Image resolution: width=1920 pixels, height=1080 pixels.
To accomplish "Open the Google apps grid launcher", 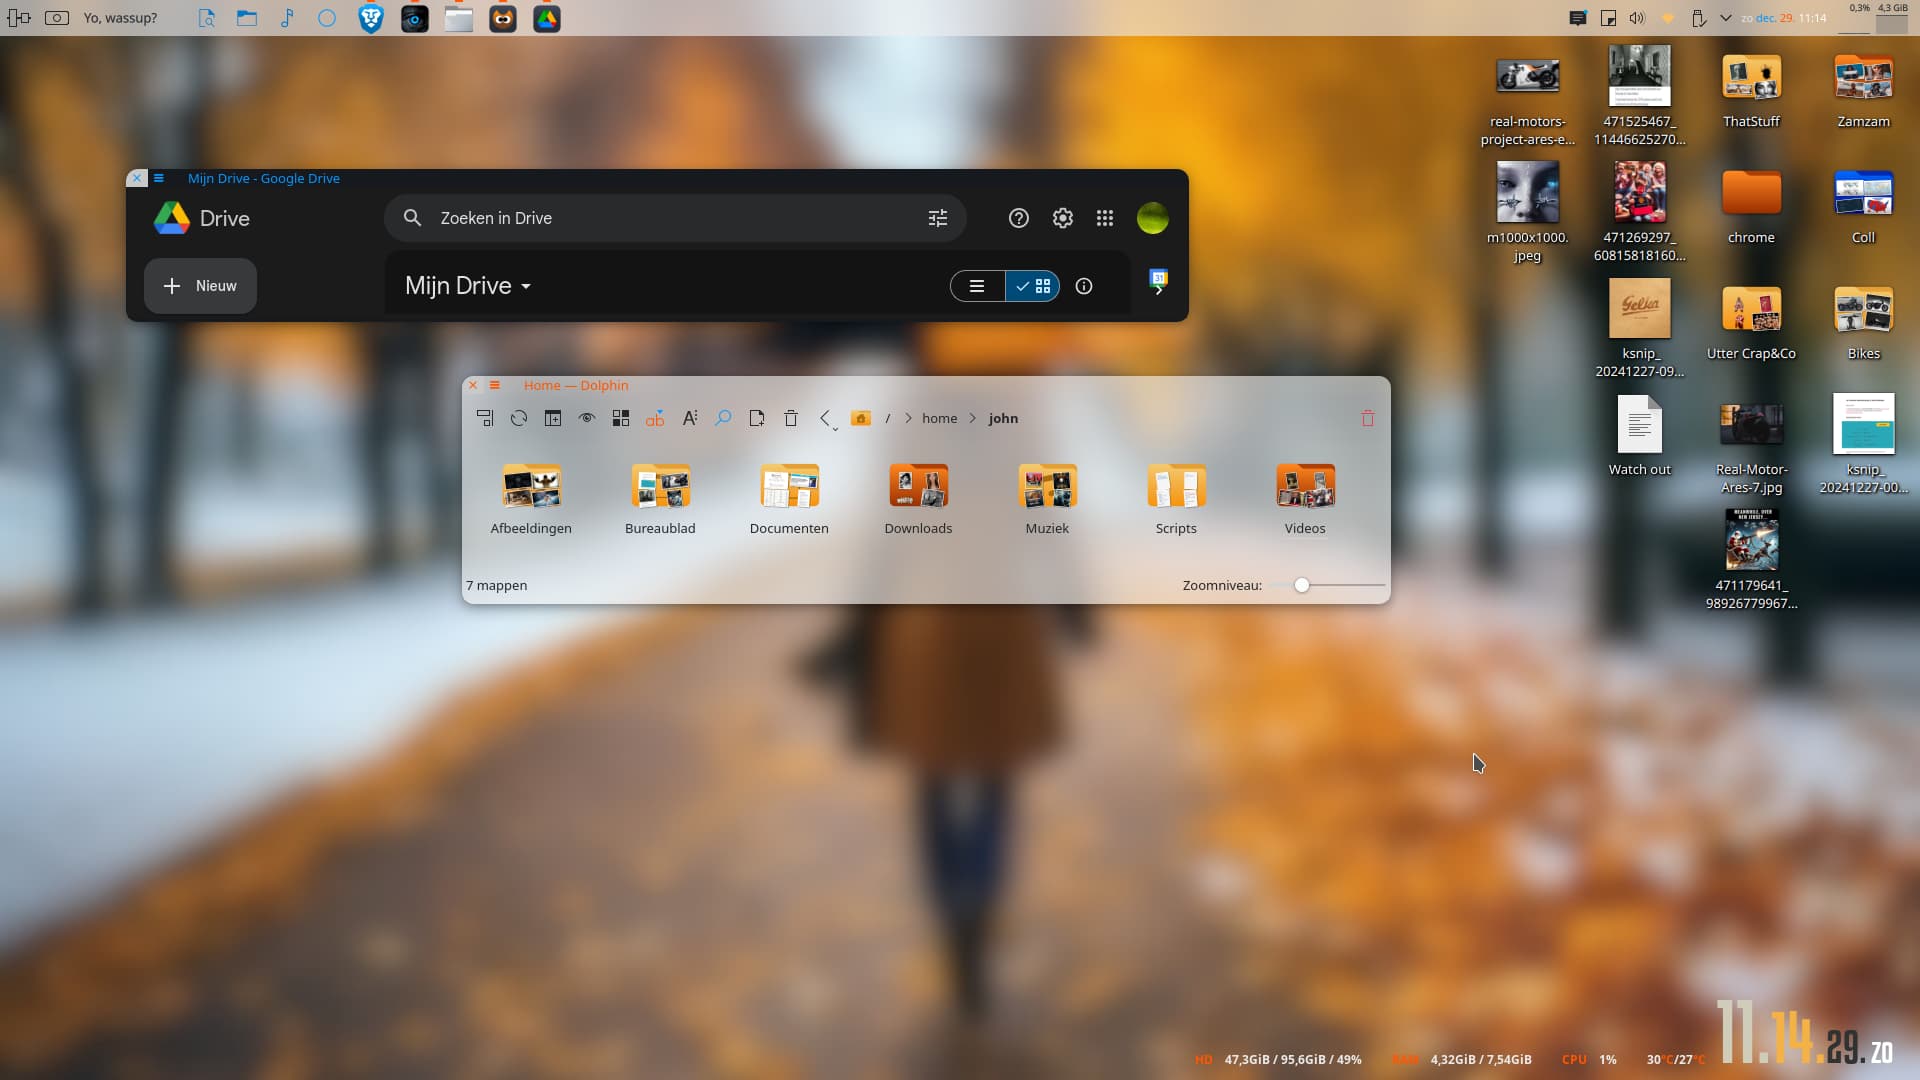I will (x=1105, y=218).
